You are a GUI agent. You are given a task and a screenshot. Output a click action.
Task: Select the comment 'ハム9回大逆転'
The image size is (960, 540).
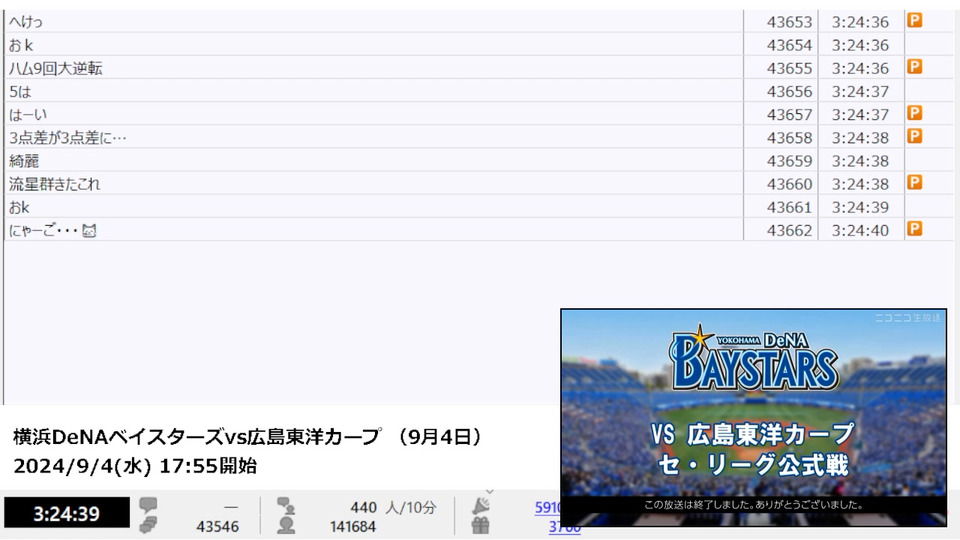point(56,68)
